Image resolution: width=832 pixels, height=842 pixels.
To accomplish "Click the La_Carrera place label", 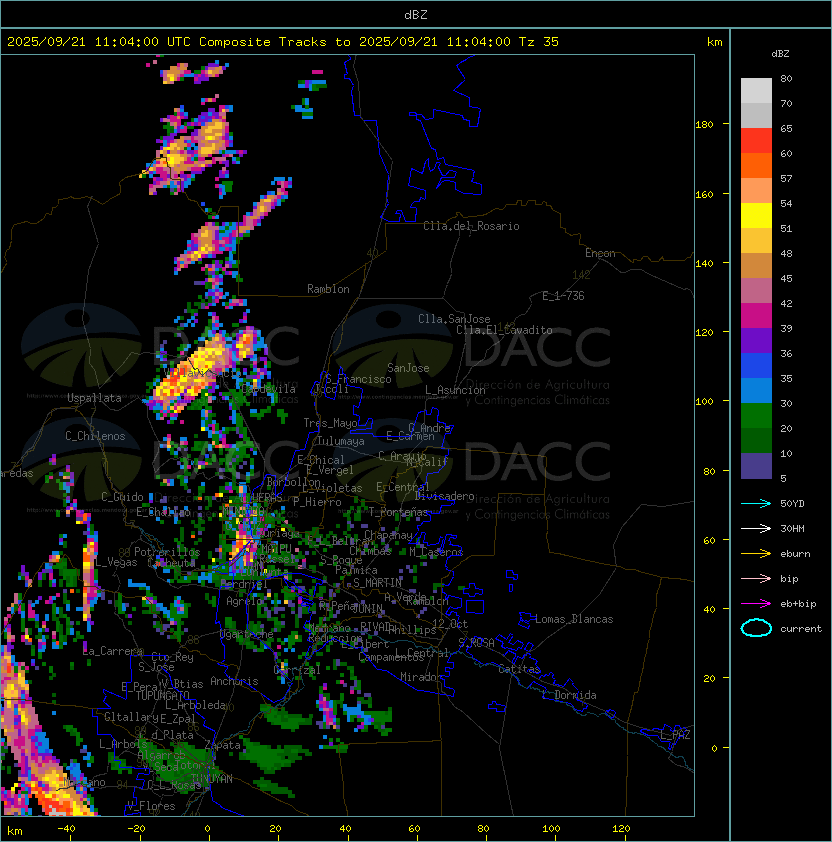I will pos(112,651).
